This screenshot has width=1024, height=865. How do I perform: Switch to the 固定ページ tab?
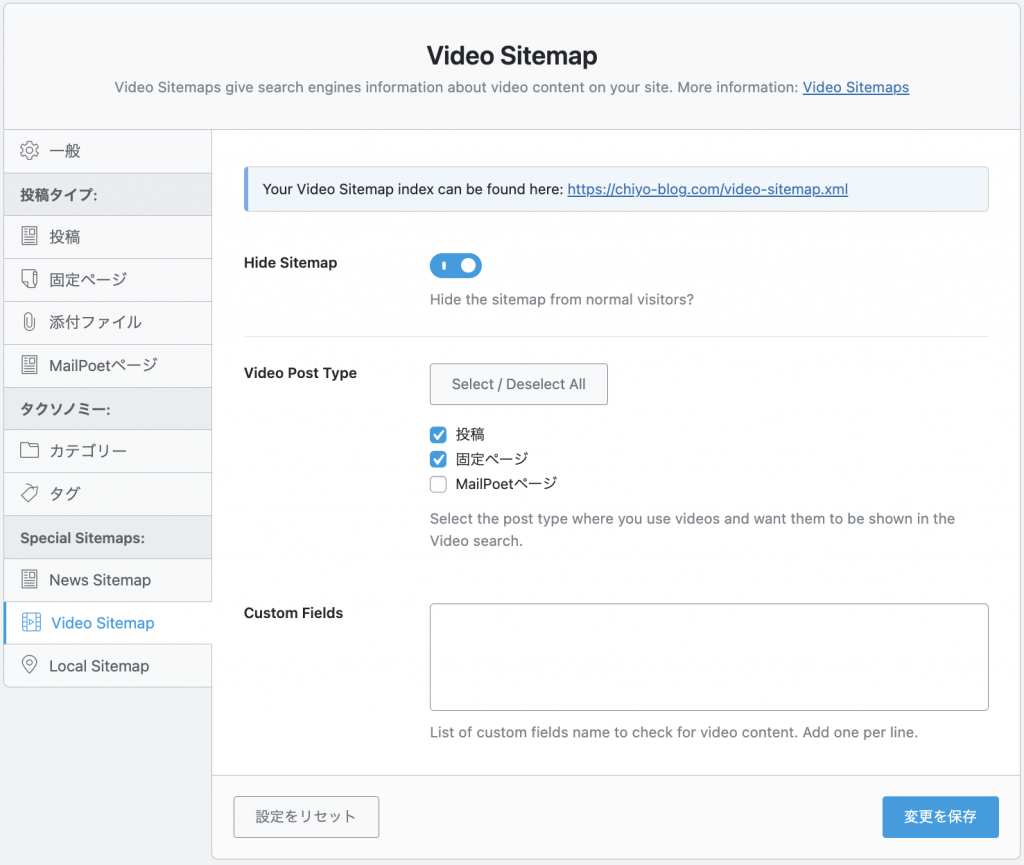tap(108, 280)
